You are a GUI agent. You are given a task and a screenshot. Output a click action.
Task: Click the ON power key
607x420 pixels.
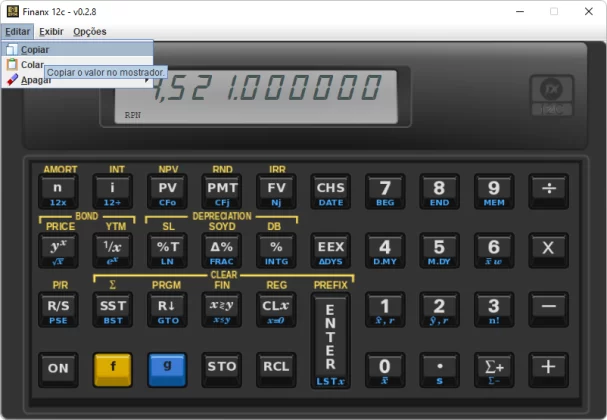pos(58,370)
